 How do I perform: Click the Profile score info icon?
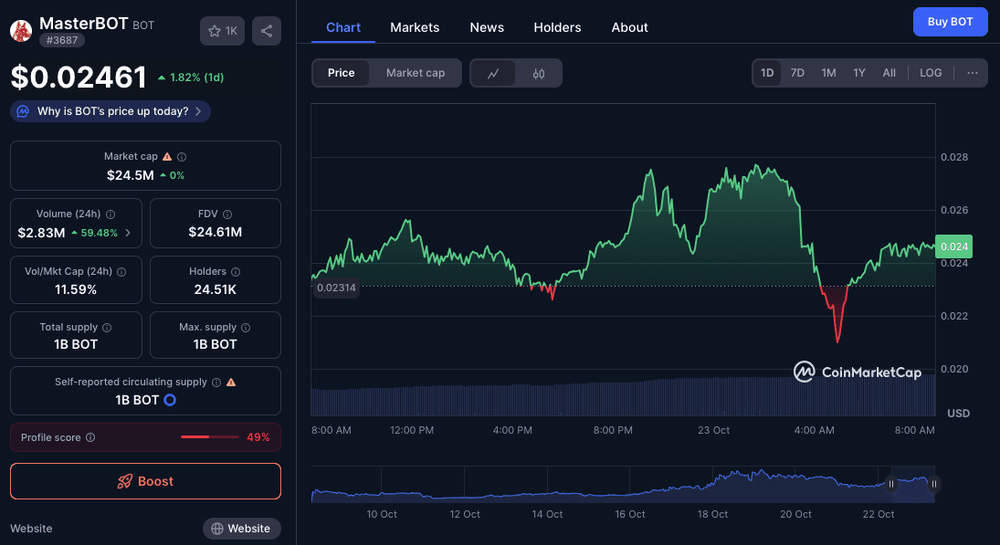click(x=91, y=437)
